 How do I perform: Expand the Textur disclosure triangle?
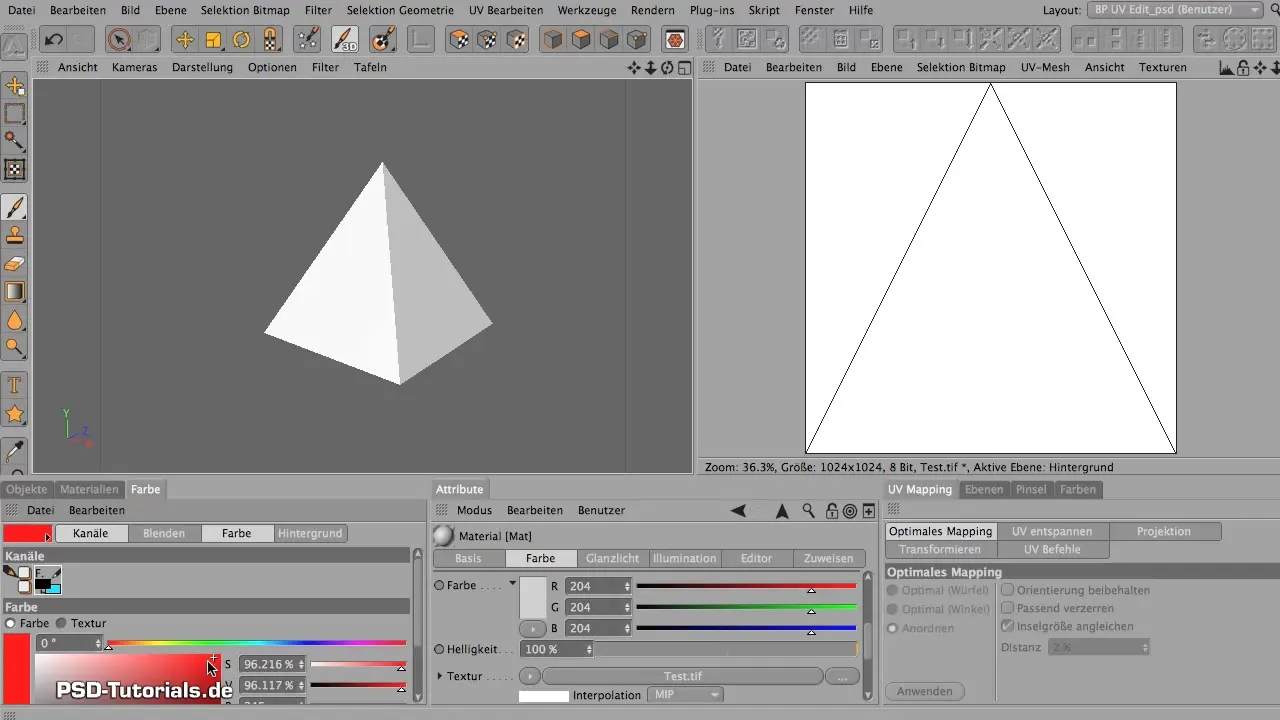pyautogui.click(x=439, y=676)
